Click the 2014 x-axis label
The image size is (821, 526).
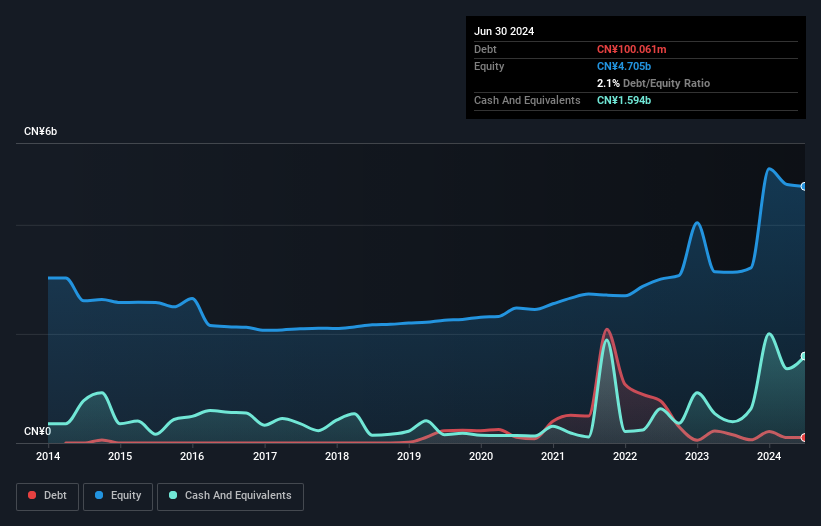tap(48, 456)
